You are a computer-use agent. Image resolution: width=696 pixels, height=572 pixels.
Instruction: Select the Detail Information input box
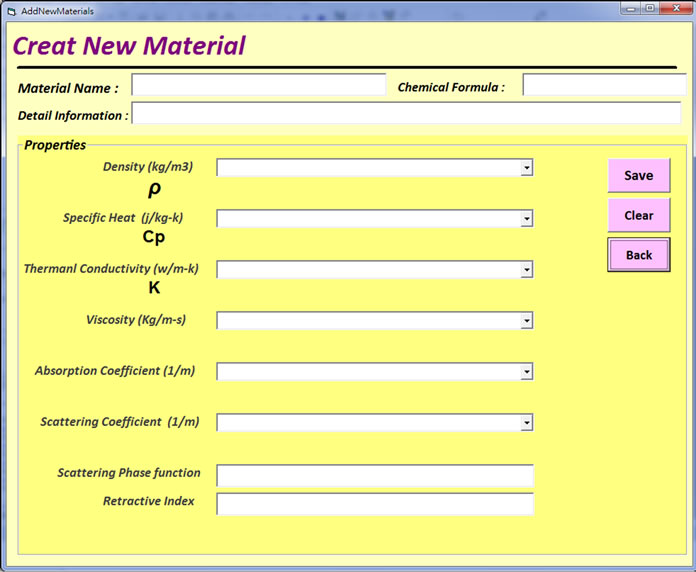tap(405, 114)
